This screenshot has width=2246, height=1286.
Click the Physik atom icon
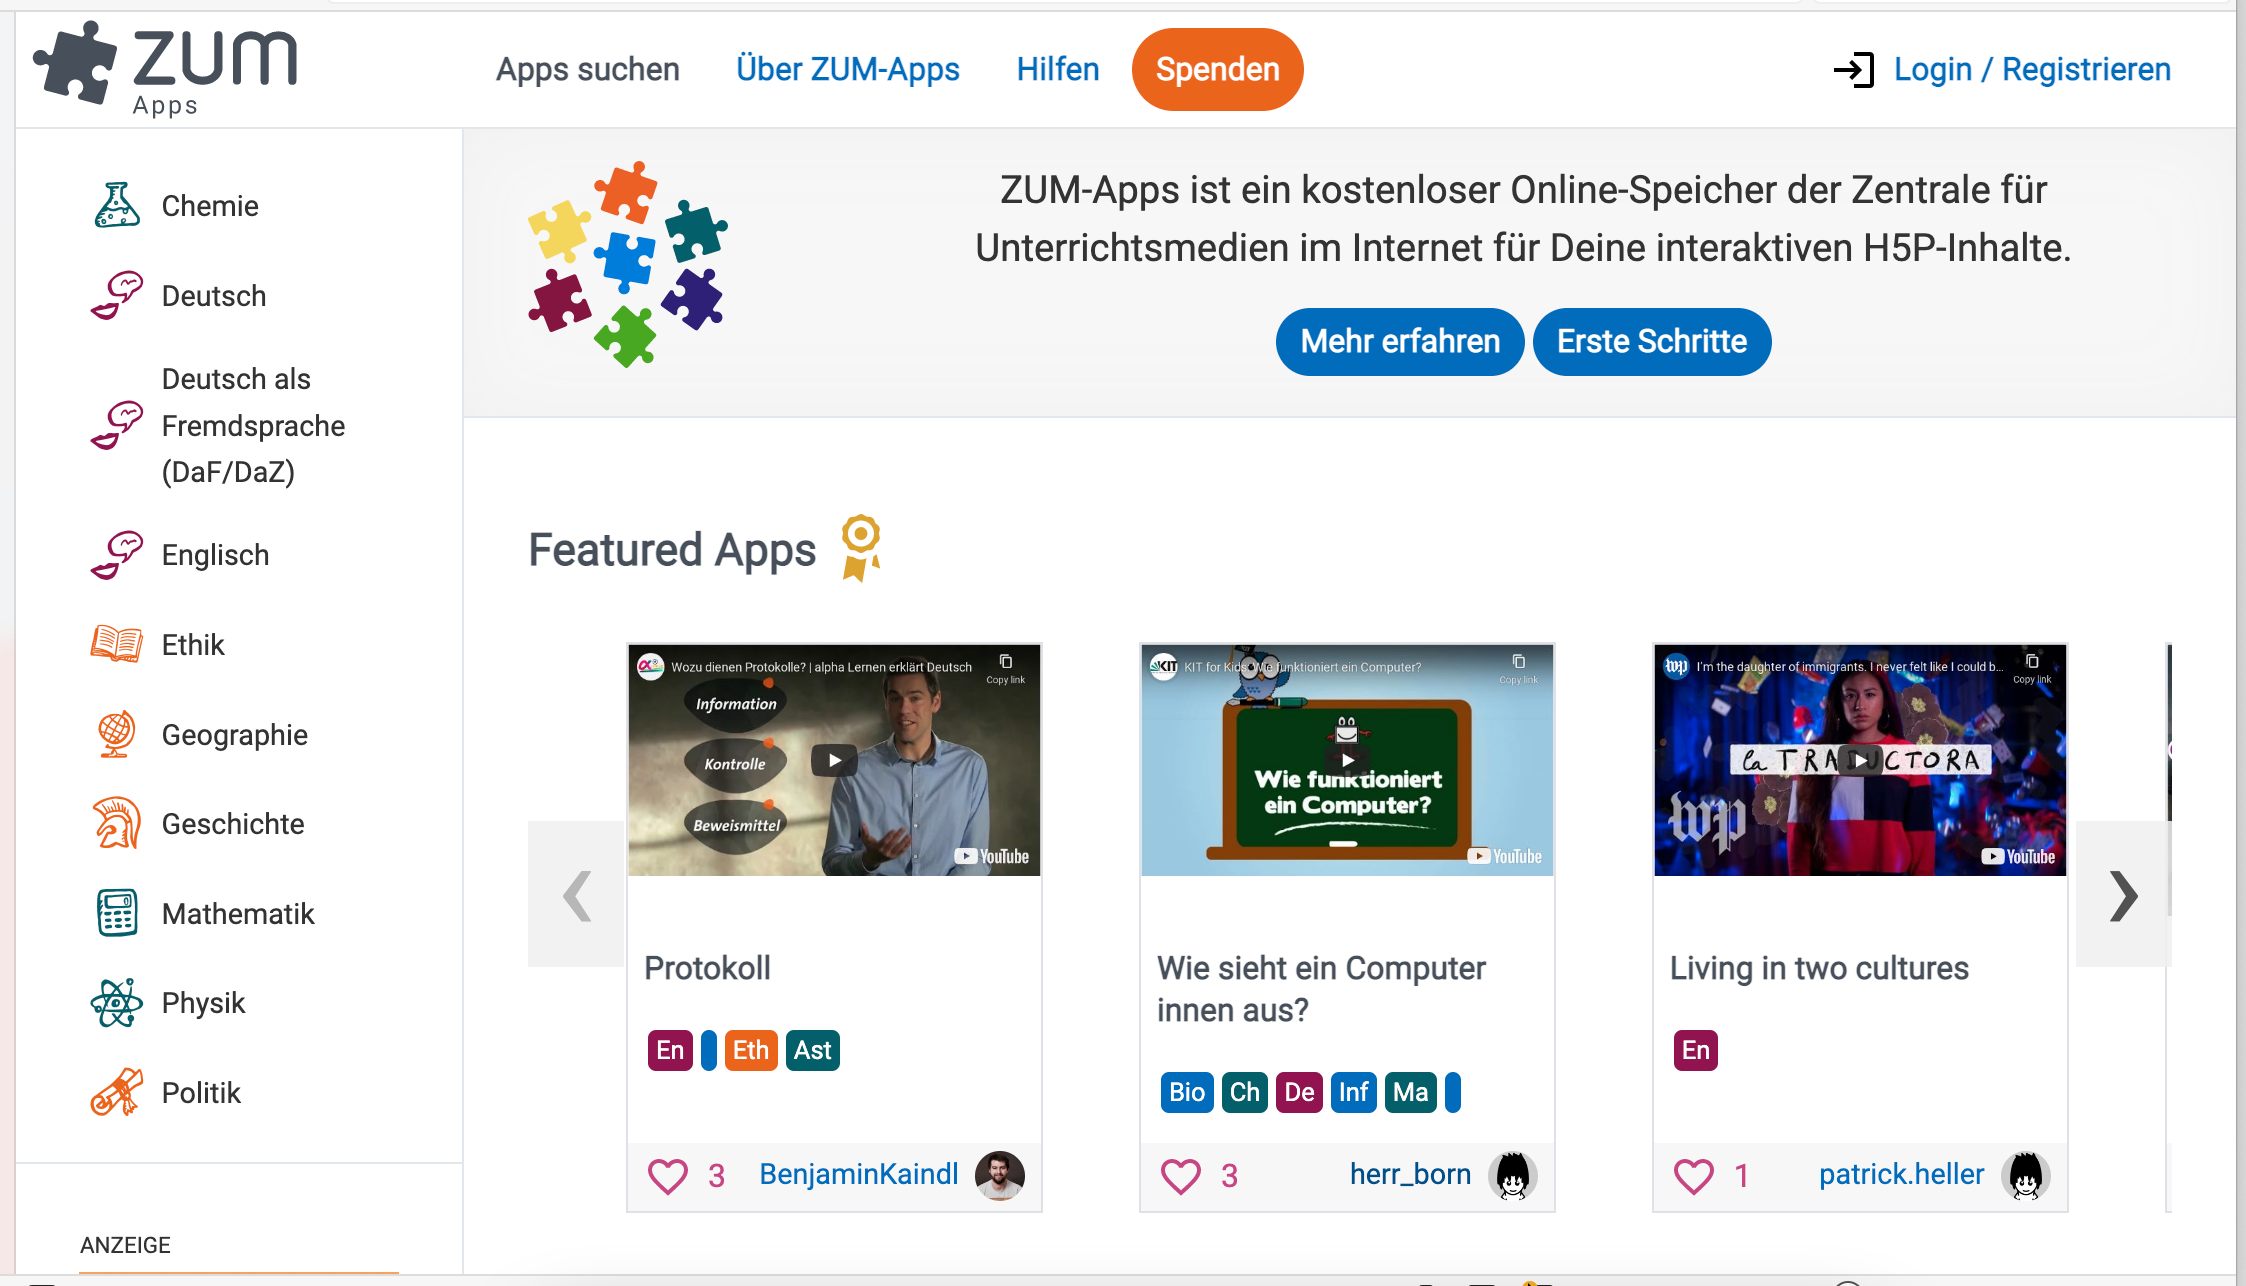coord(117,1002)
